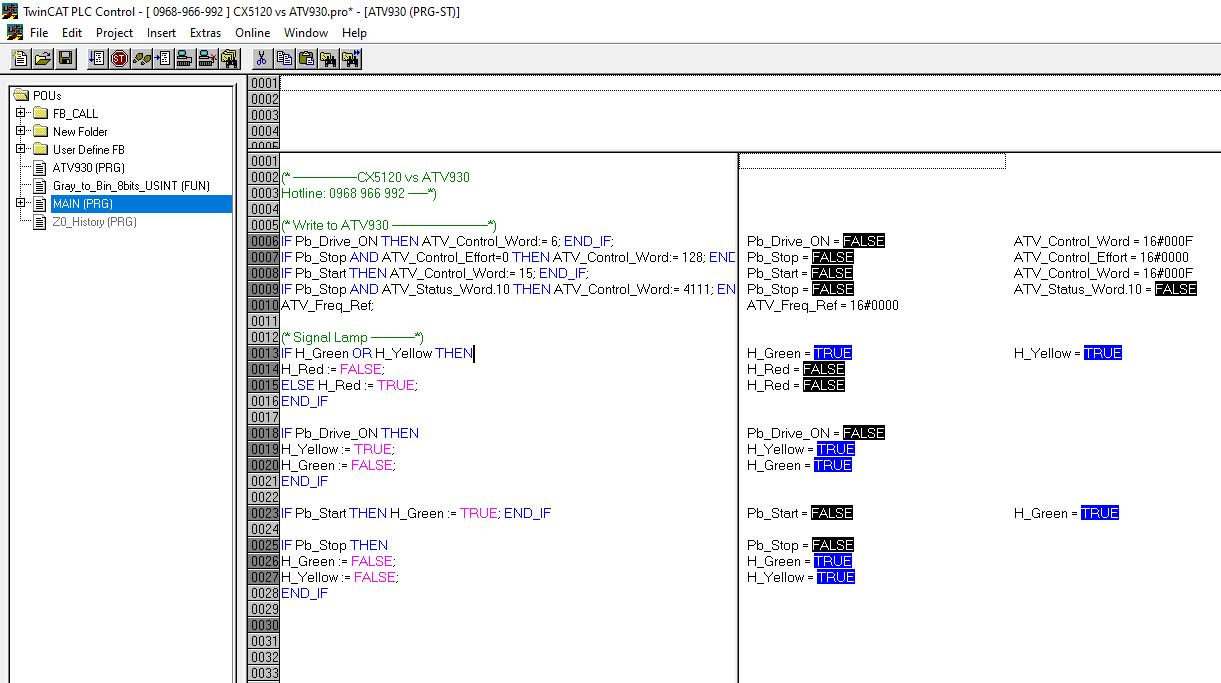Screen dimensions: 1221x683
Task: Click 'IF Pb_Stop THEN' code line
Action: 334,545
